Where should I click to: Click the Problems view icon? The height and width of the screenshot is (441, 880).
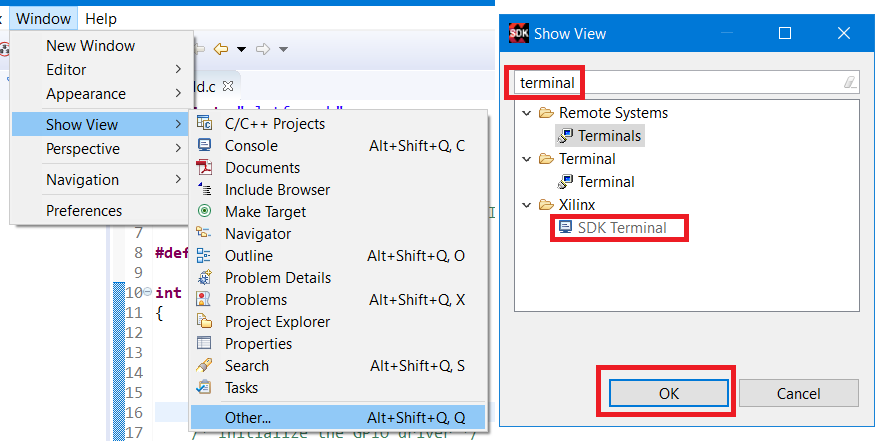[205, 300]
